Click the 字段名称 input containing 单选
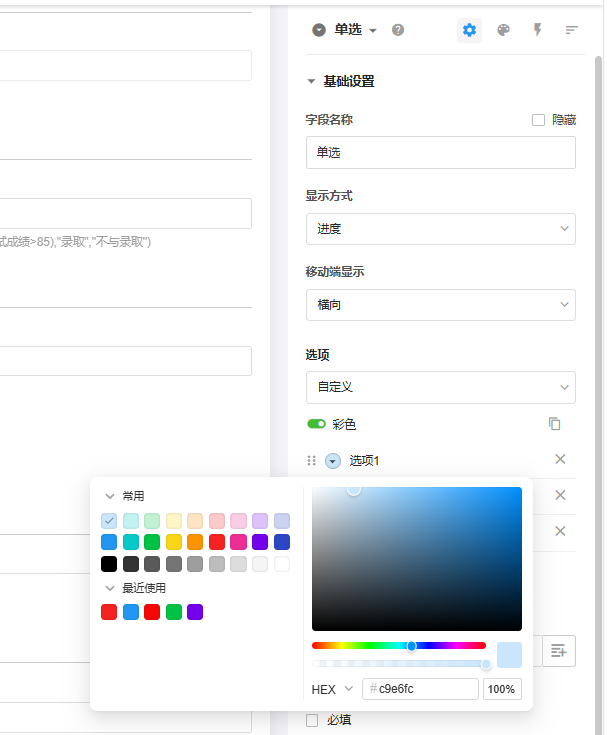Image resolution: width=607 pixels, height=735 pixels. (440, 153)
